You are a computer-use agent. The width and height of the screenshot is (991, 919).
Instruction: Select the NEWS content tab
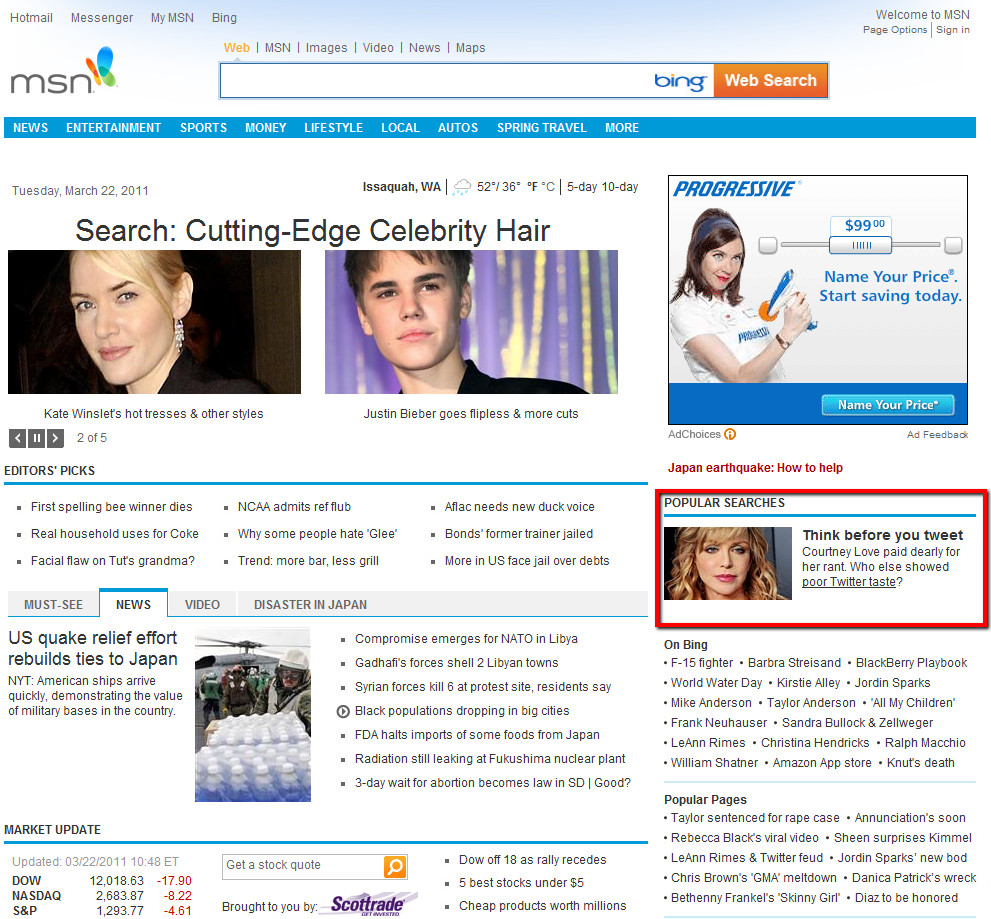[133, 604]
